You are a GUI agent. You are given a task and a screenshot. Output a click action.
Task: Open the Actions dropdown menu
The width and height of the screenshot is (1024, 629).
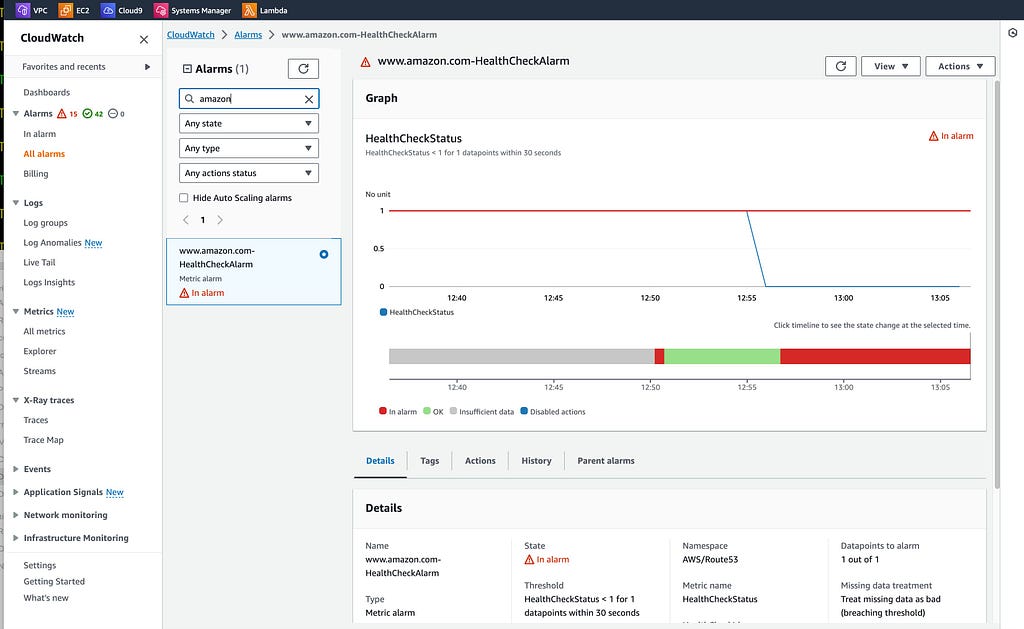point(960,66)
